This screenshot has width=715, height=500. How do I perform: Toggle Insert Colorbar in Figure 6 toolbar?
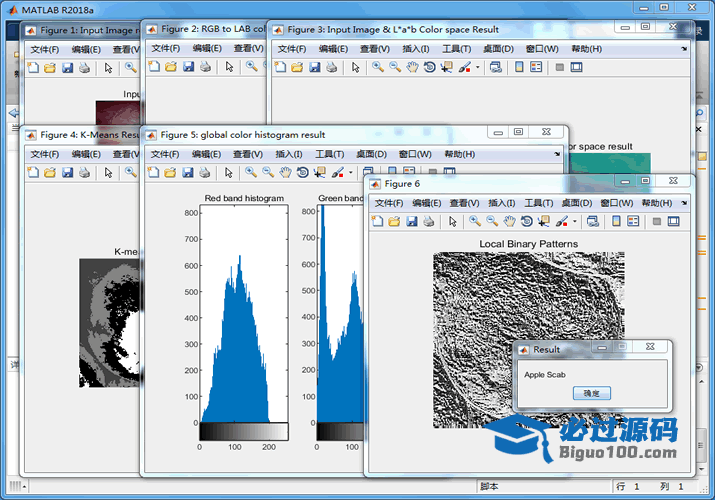pyautogui.click(x=616, y=221)
